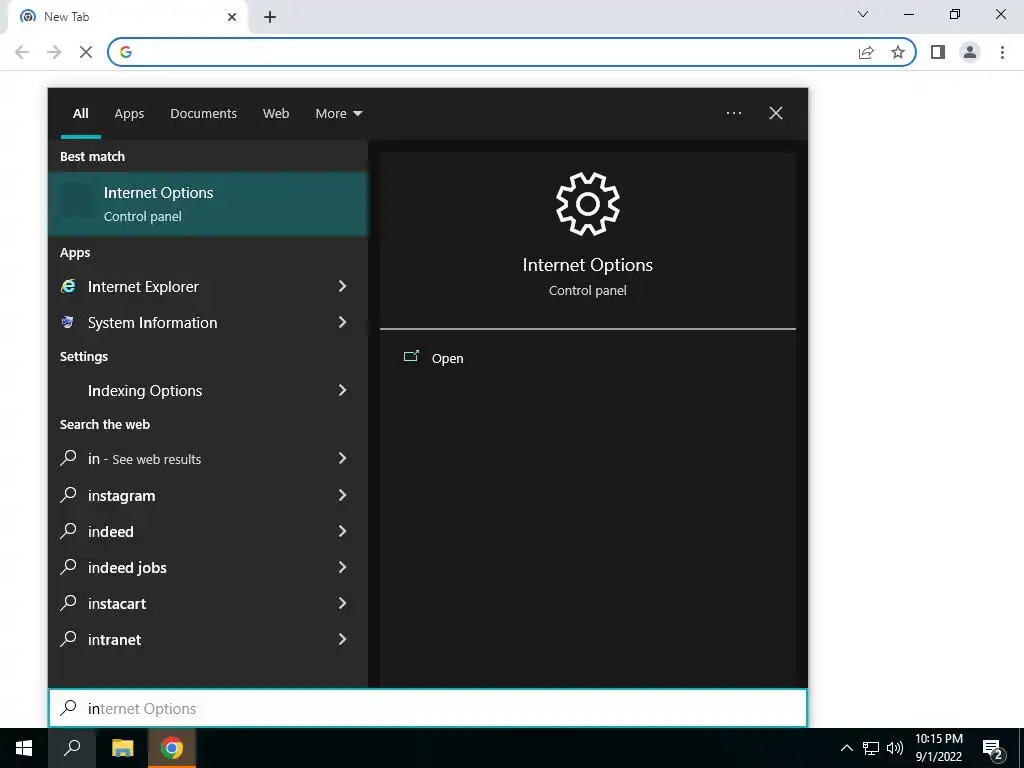
Task: Click the taskbar search magnifier icon
Action: click(72, 748)
